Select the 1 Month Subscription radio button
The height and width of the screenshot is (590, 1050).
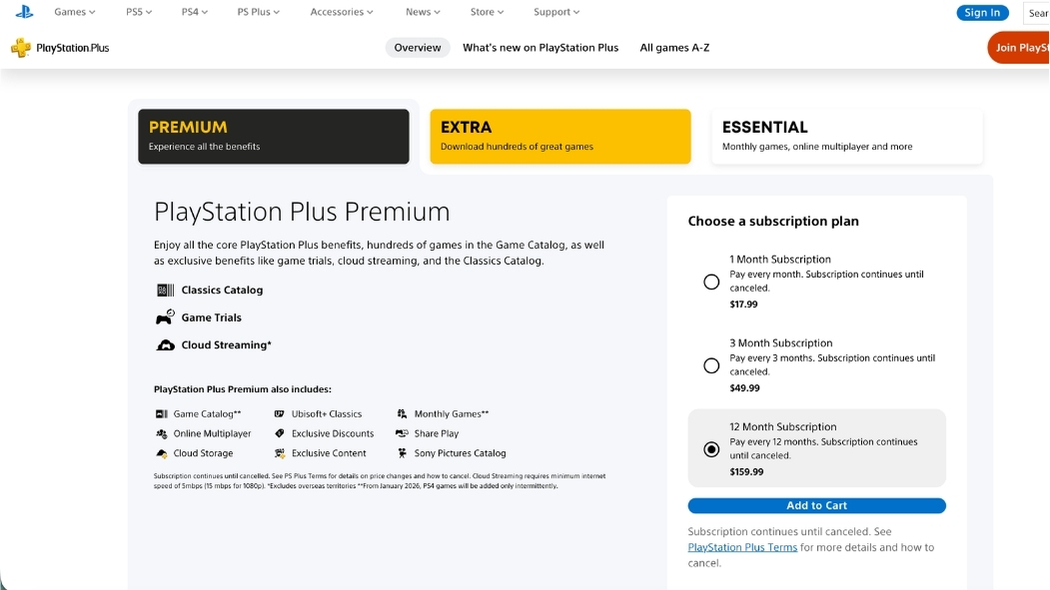[x=711, y=282]
